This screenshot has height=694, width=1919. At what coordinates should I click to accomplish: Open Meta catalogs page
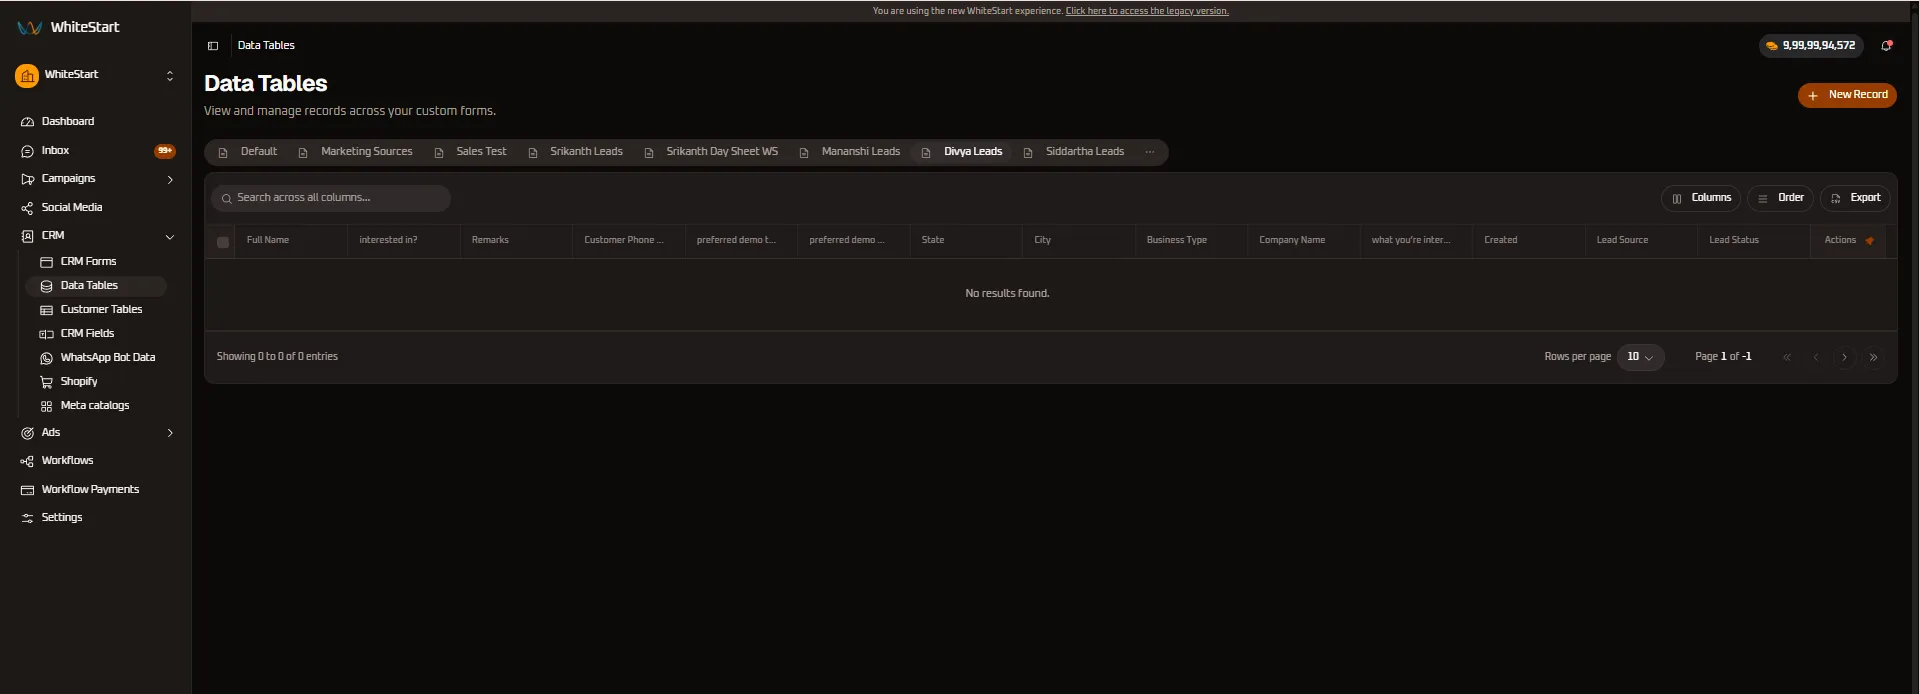coord(96,406)
